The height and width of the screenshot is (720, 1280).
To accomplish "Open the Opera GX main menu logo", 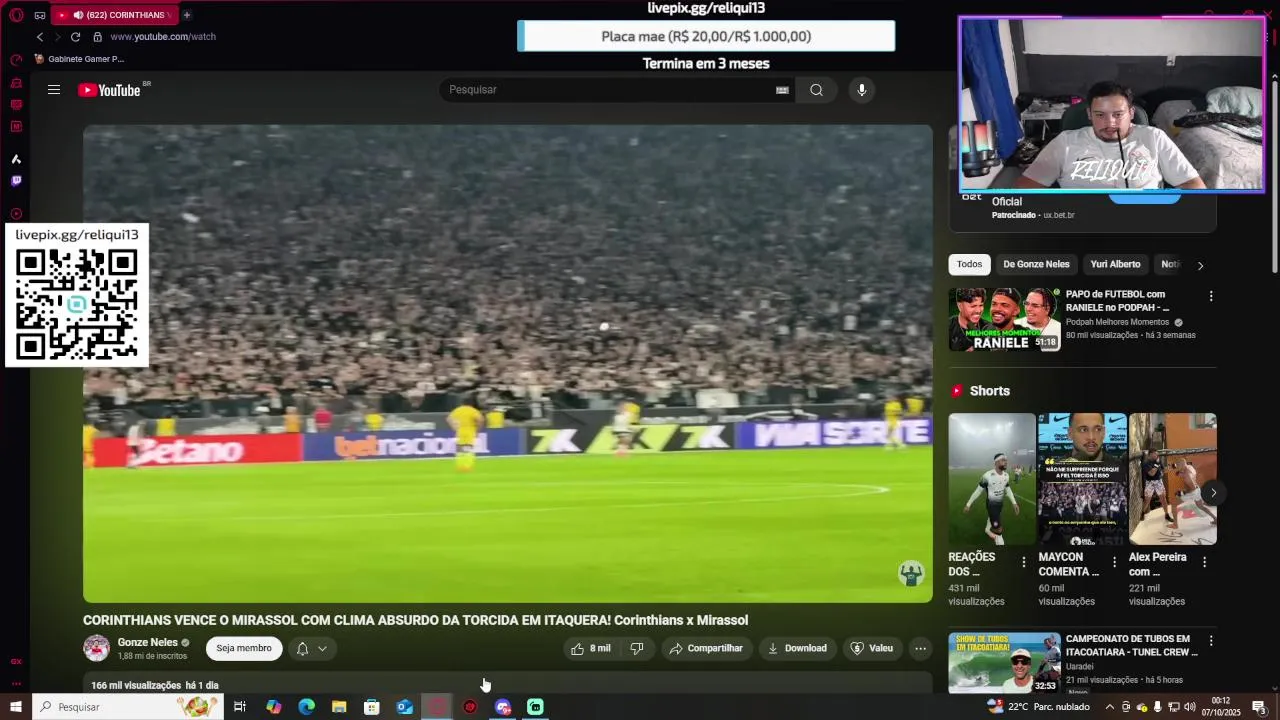I will tap(16, 15).
